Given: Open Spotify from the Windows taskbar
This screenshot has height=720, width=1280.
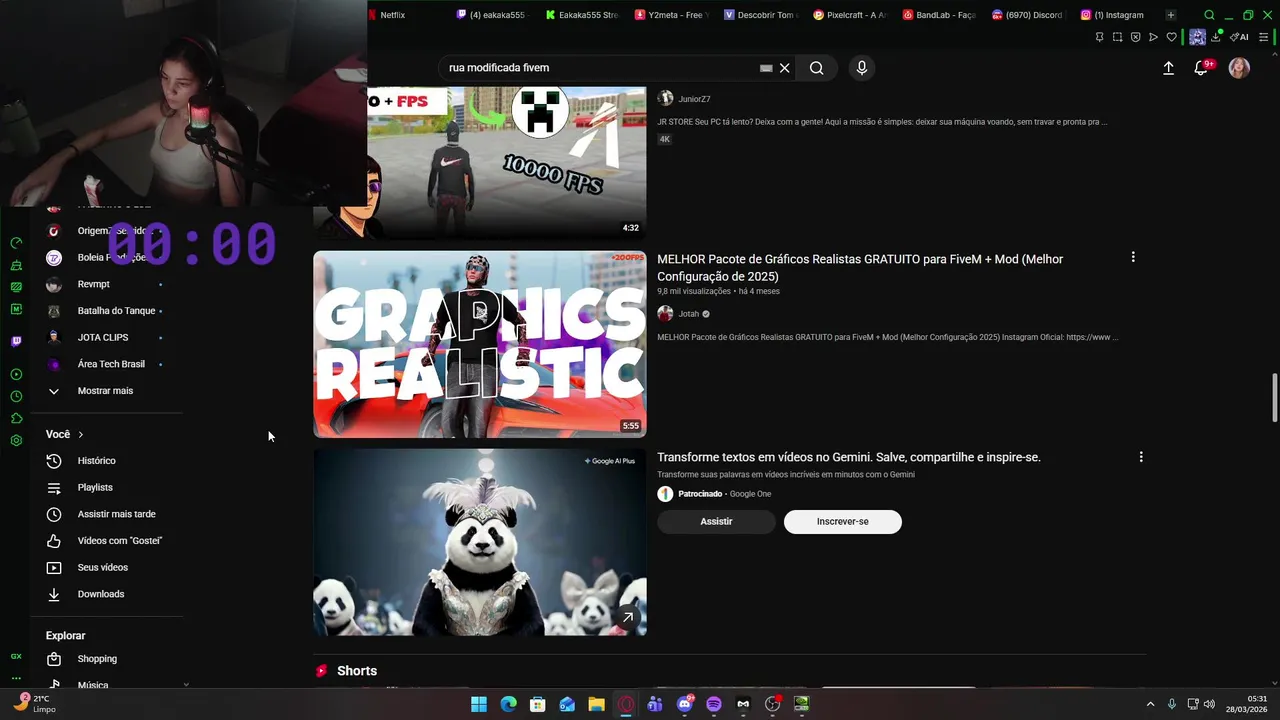Looking at the screenshot, I should pos(714,704).
